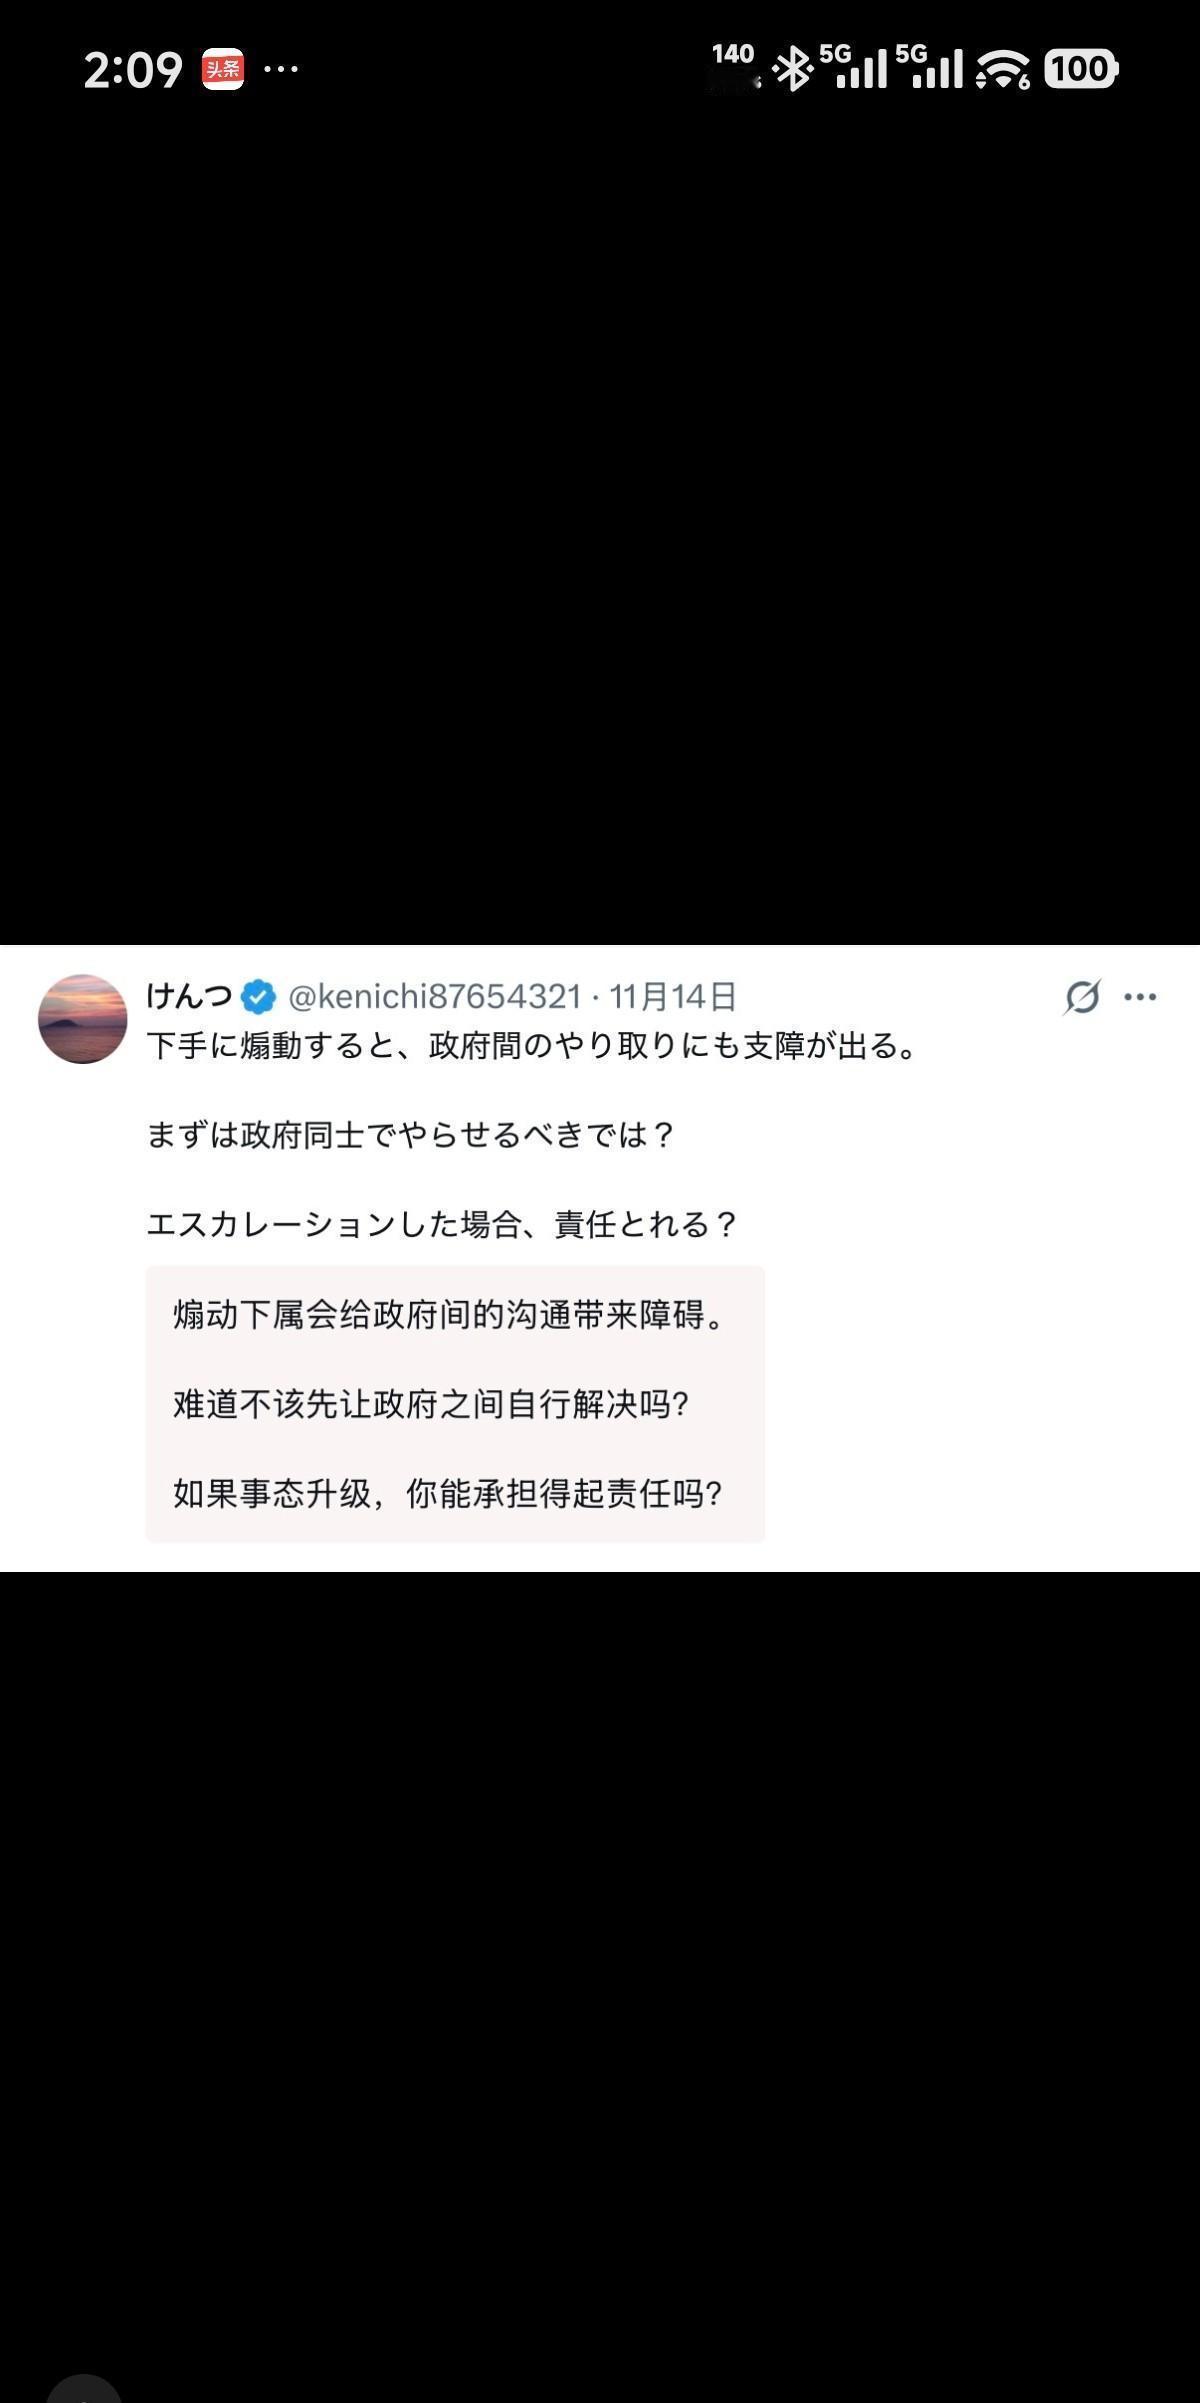Click the blue verified badge beside けんつ
The image size is (1200, 2403).
point(258,997)
